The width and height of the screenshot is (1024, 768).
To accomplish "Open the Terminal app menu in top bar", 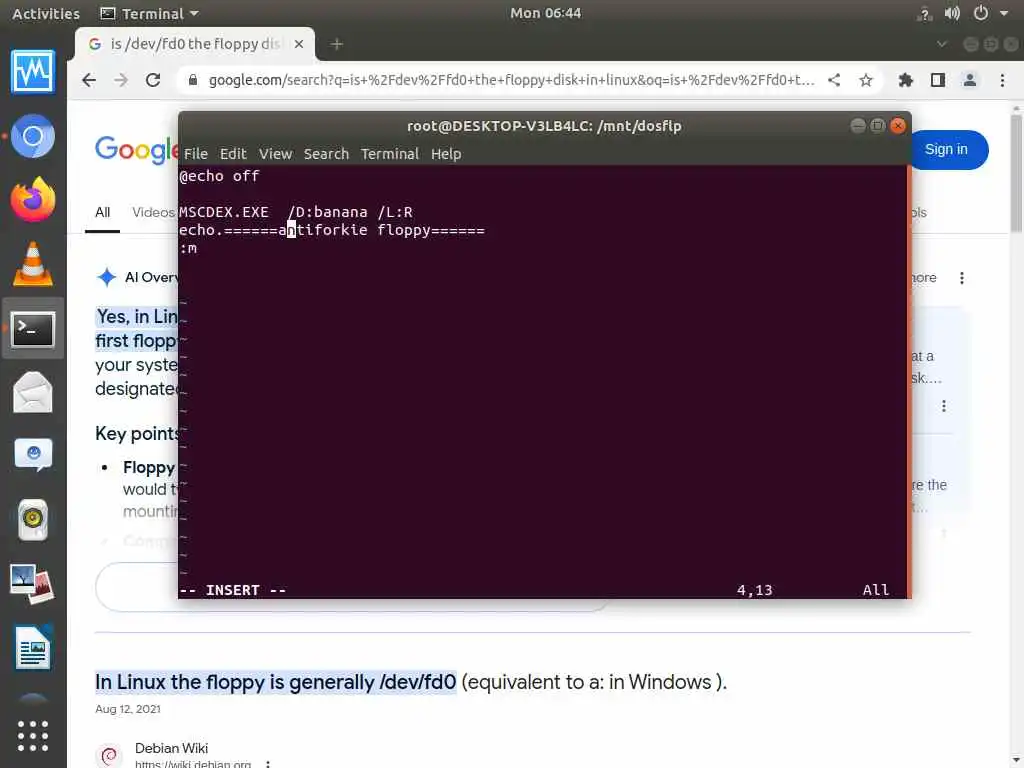I will point(150,13).
